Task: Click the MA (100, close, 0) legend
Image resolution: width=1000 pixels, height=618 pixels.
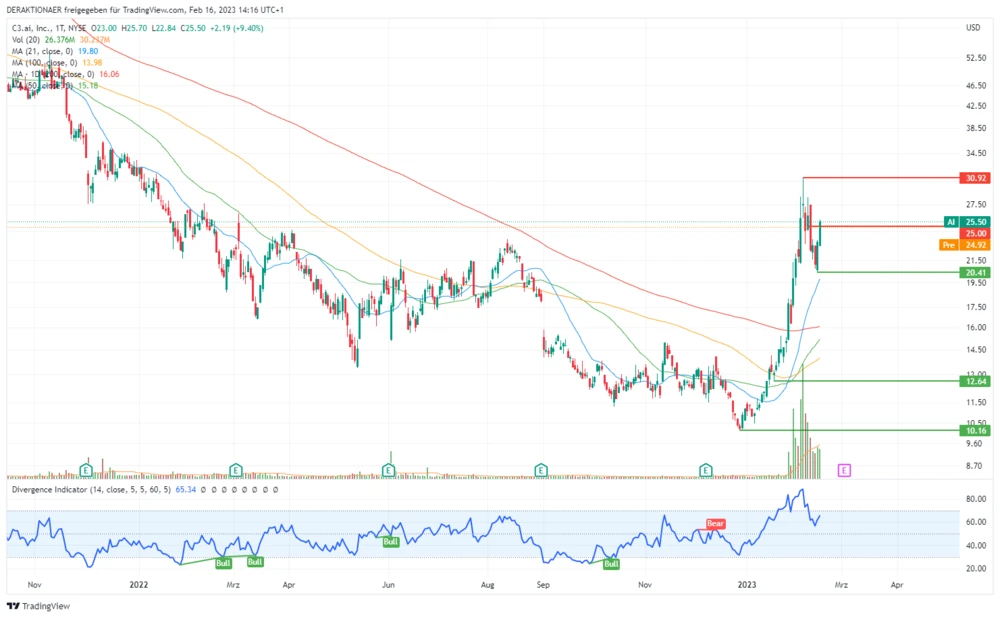Action: click(55, 63)
